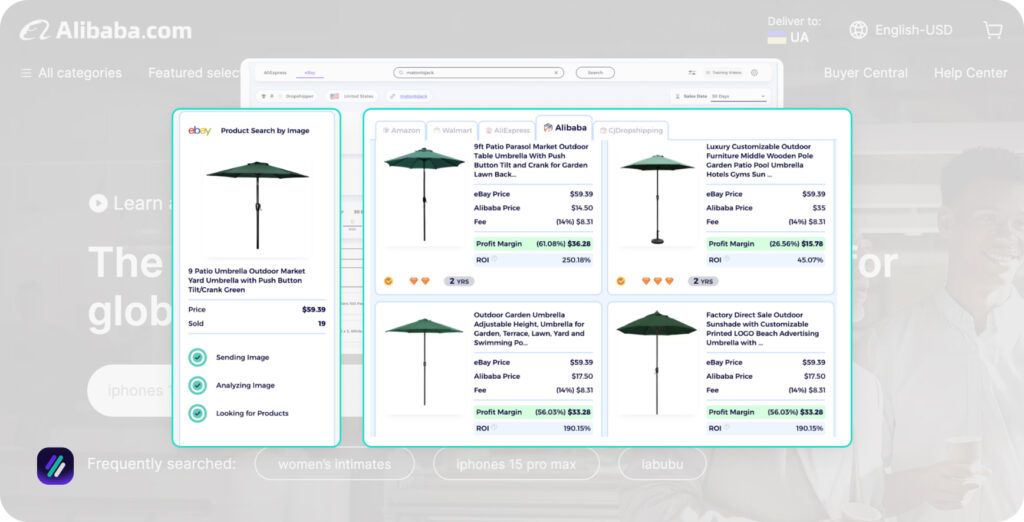Image resolution: width=1024 pixels, height=522 pixels.
Task: Click the 9 Patio Umbrella eBay listing title
Action: tap(246, 280)
